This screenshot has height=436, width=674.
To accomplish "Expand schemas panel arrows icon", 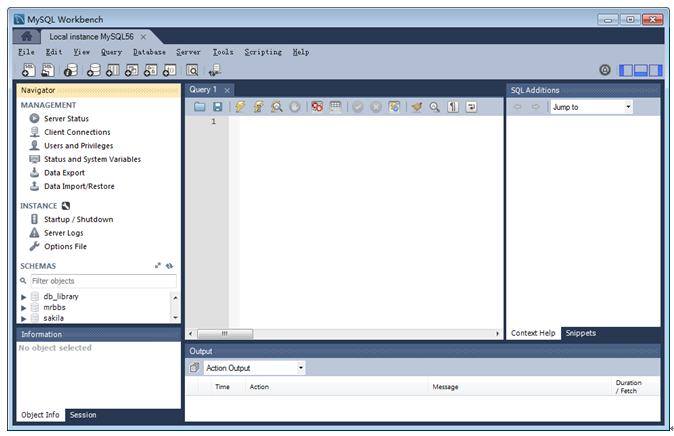I will tap(158, 266).
